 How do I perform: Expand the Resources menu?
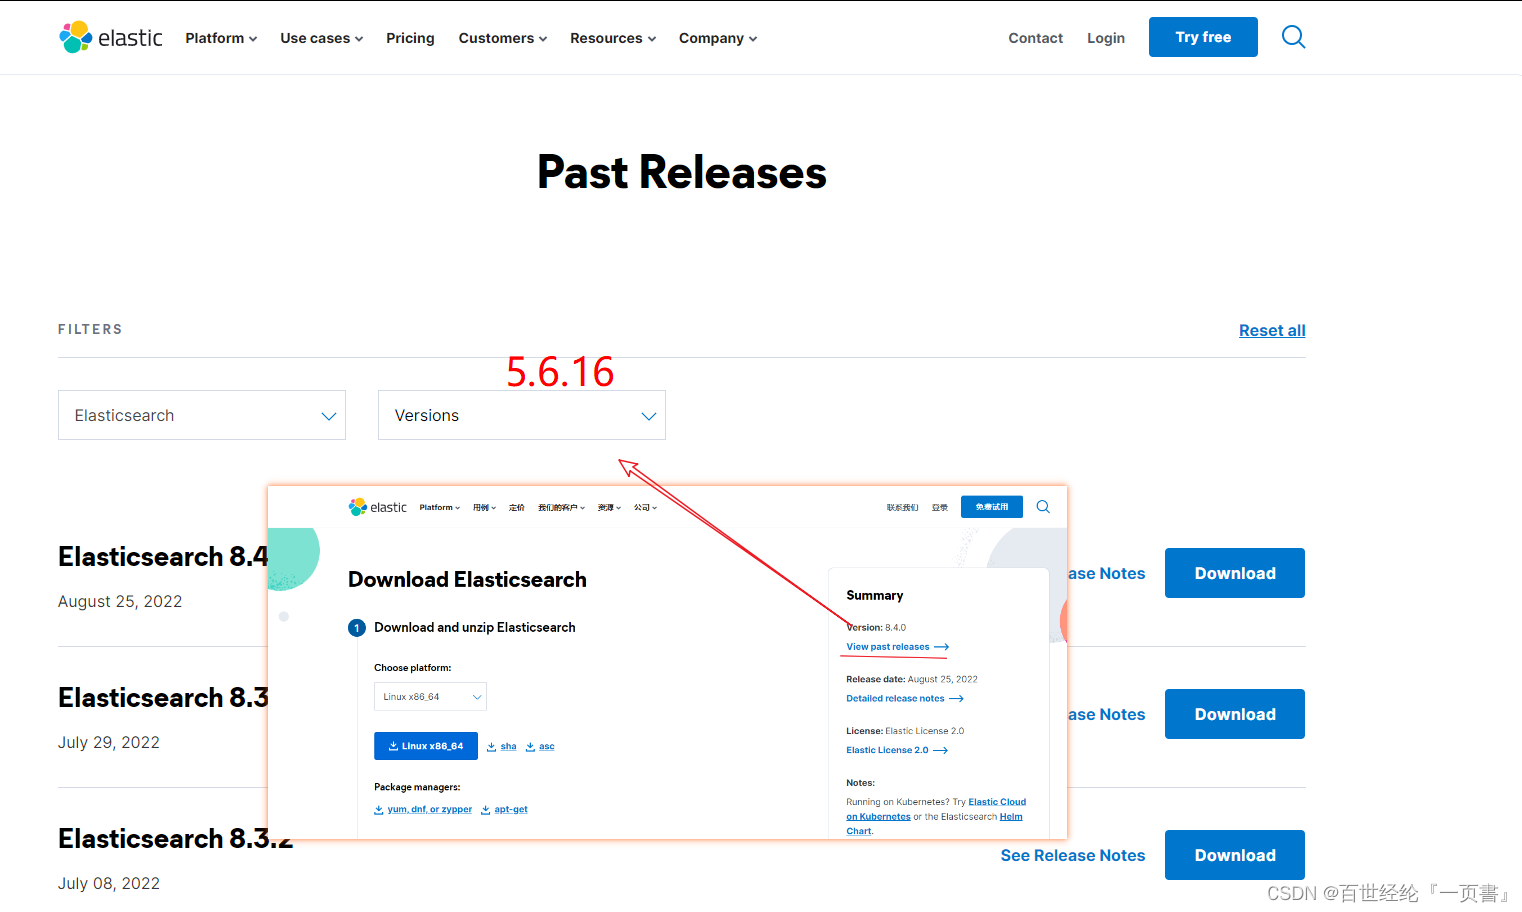tap(613, 38)
